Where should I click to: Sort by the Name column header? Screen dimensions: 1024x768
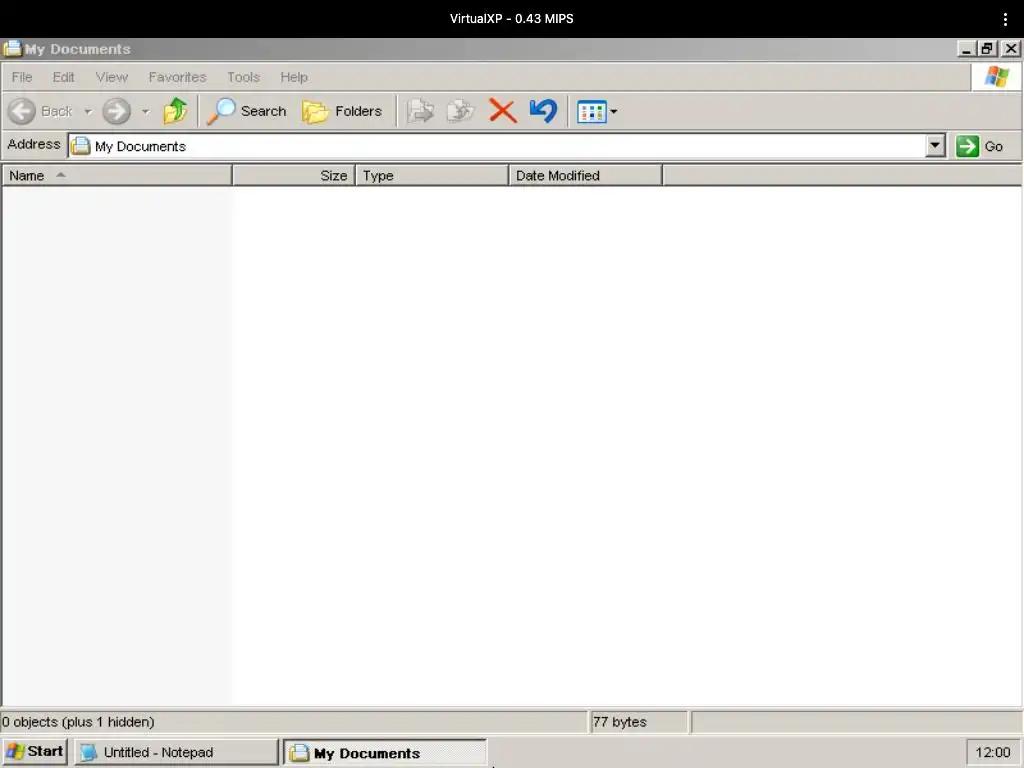[x=117, y=176]
